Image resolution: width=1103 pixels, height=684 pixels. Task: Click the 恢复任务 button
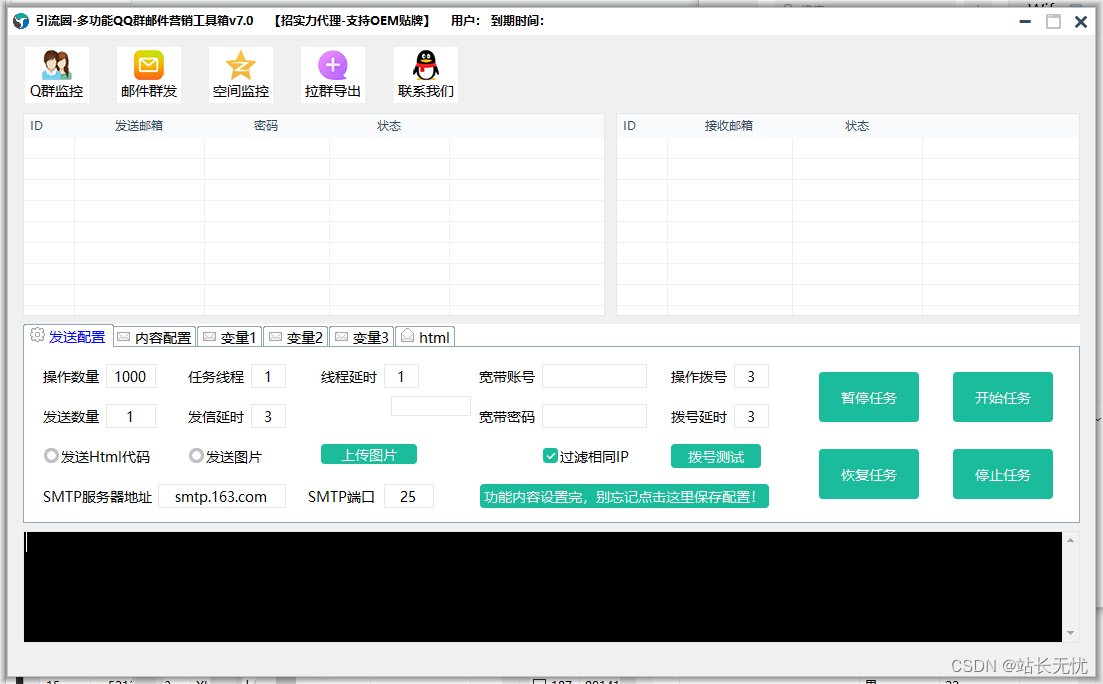point(869,474)
